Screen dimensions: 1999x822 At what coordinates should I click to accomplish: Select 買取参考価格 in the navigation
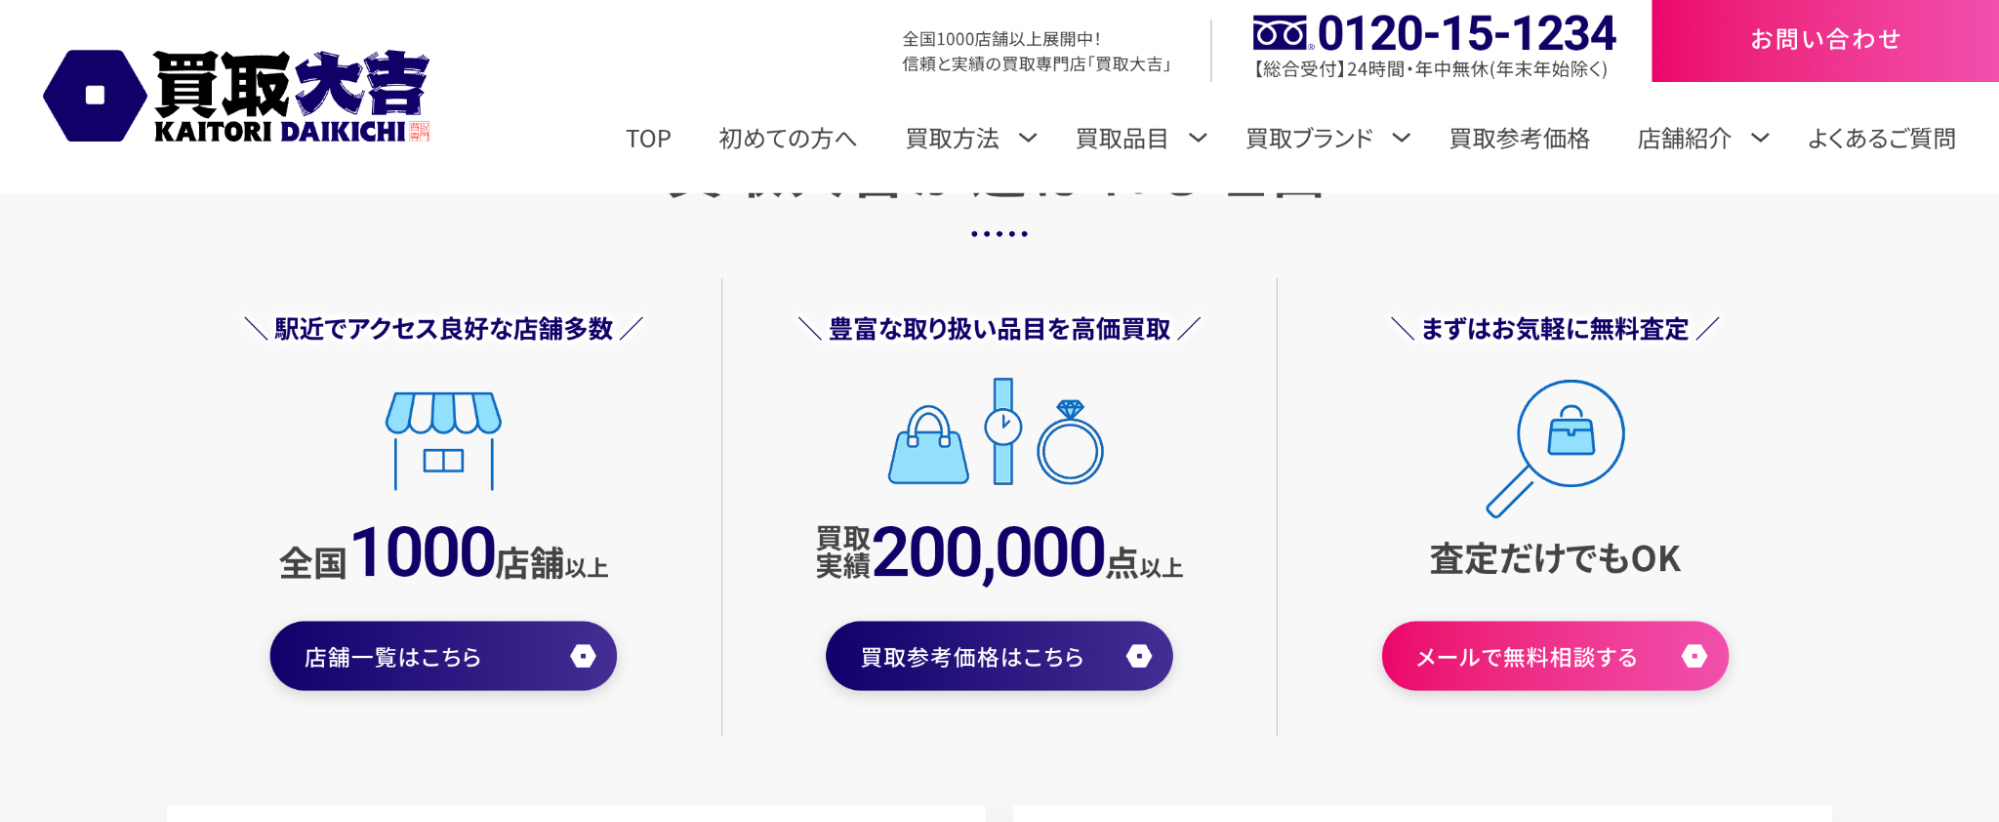1519,139
